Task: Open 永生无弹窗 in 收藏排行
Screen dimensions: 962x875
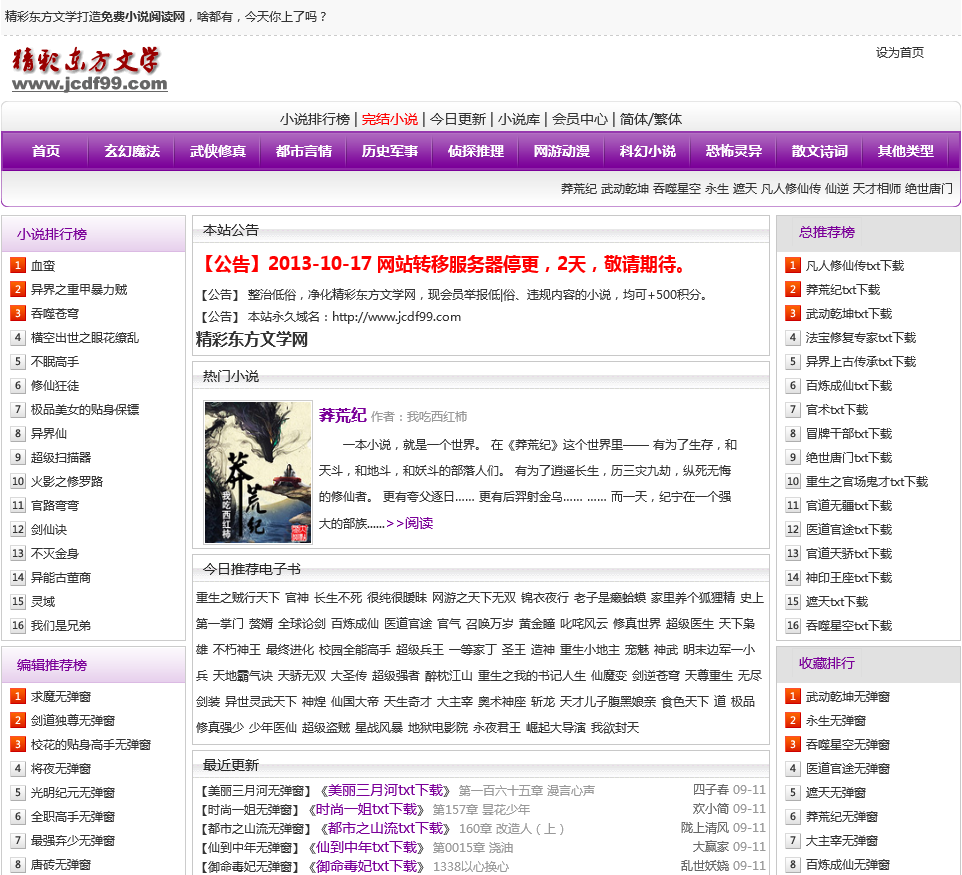Action: point(835,720)
